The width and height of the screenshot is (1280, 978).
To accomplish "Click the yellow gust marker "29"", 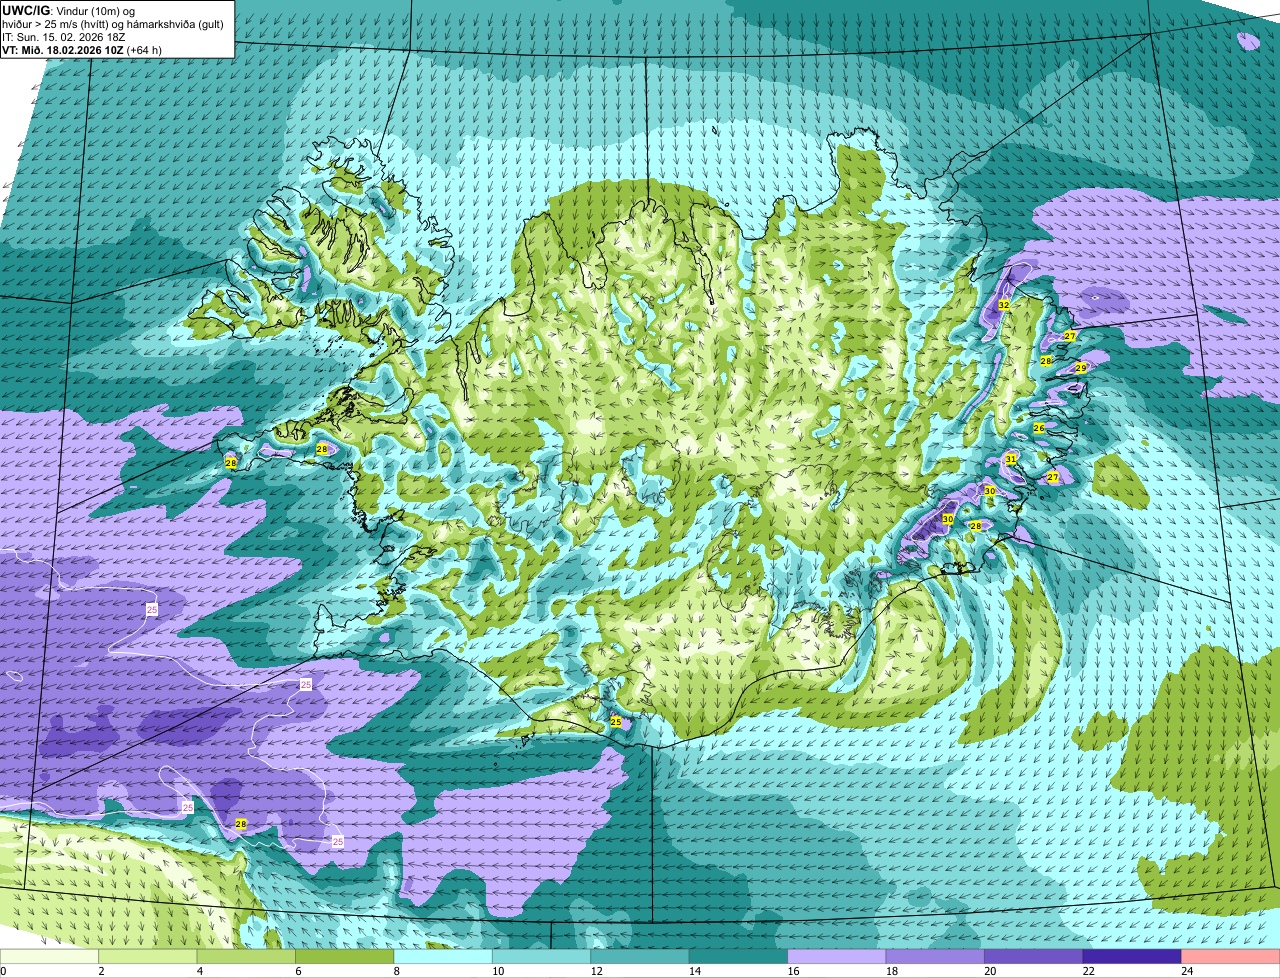I will (1081, 368).
